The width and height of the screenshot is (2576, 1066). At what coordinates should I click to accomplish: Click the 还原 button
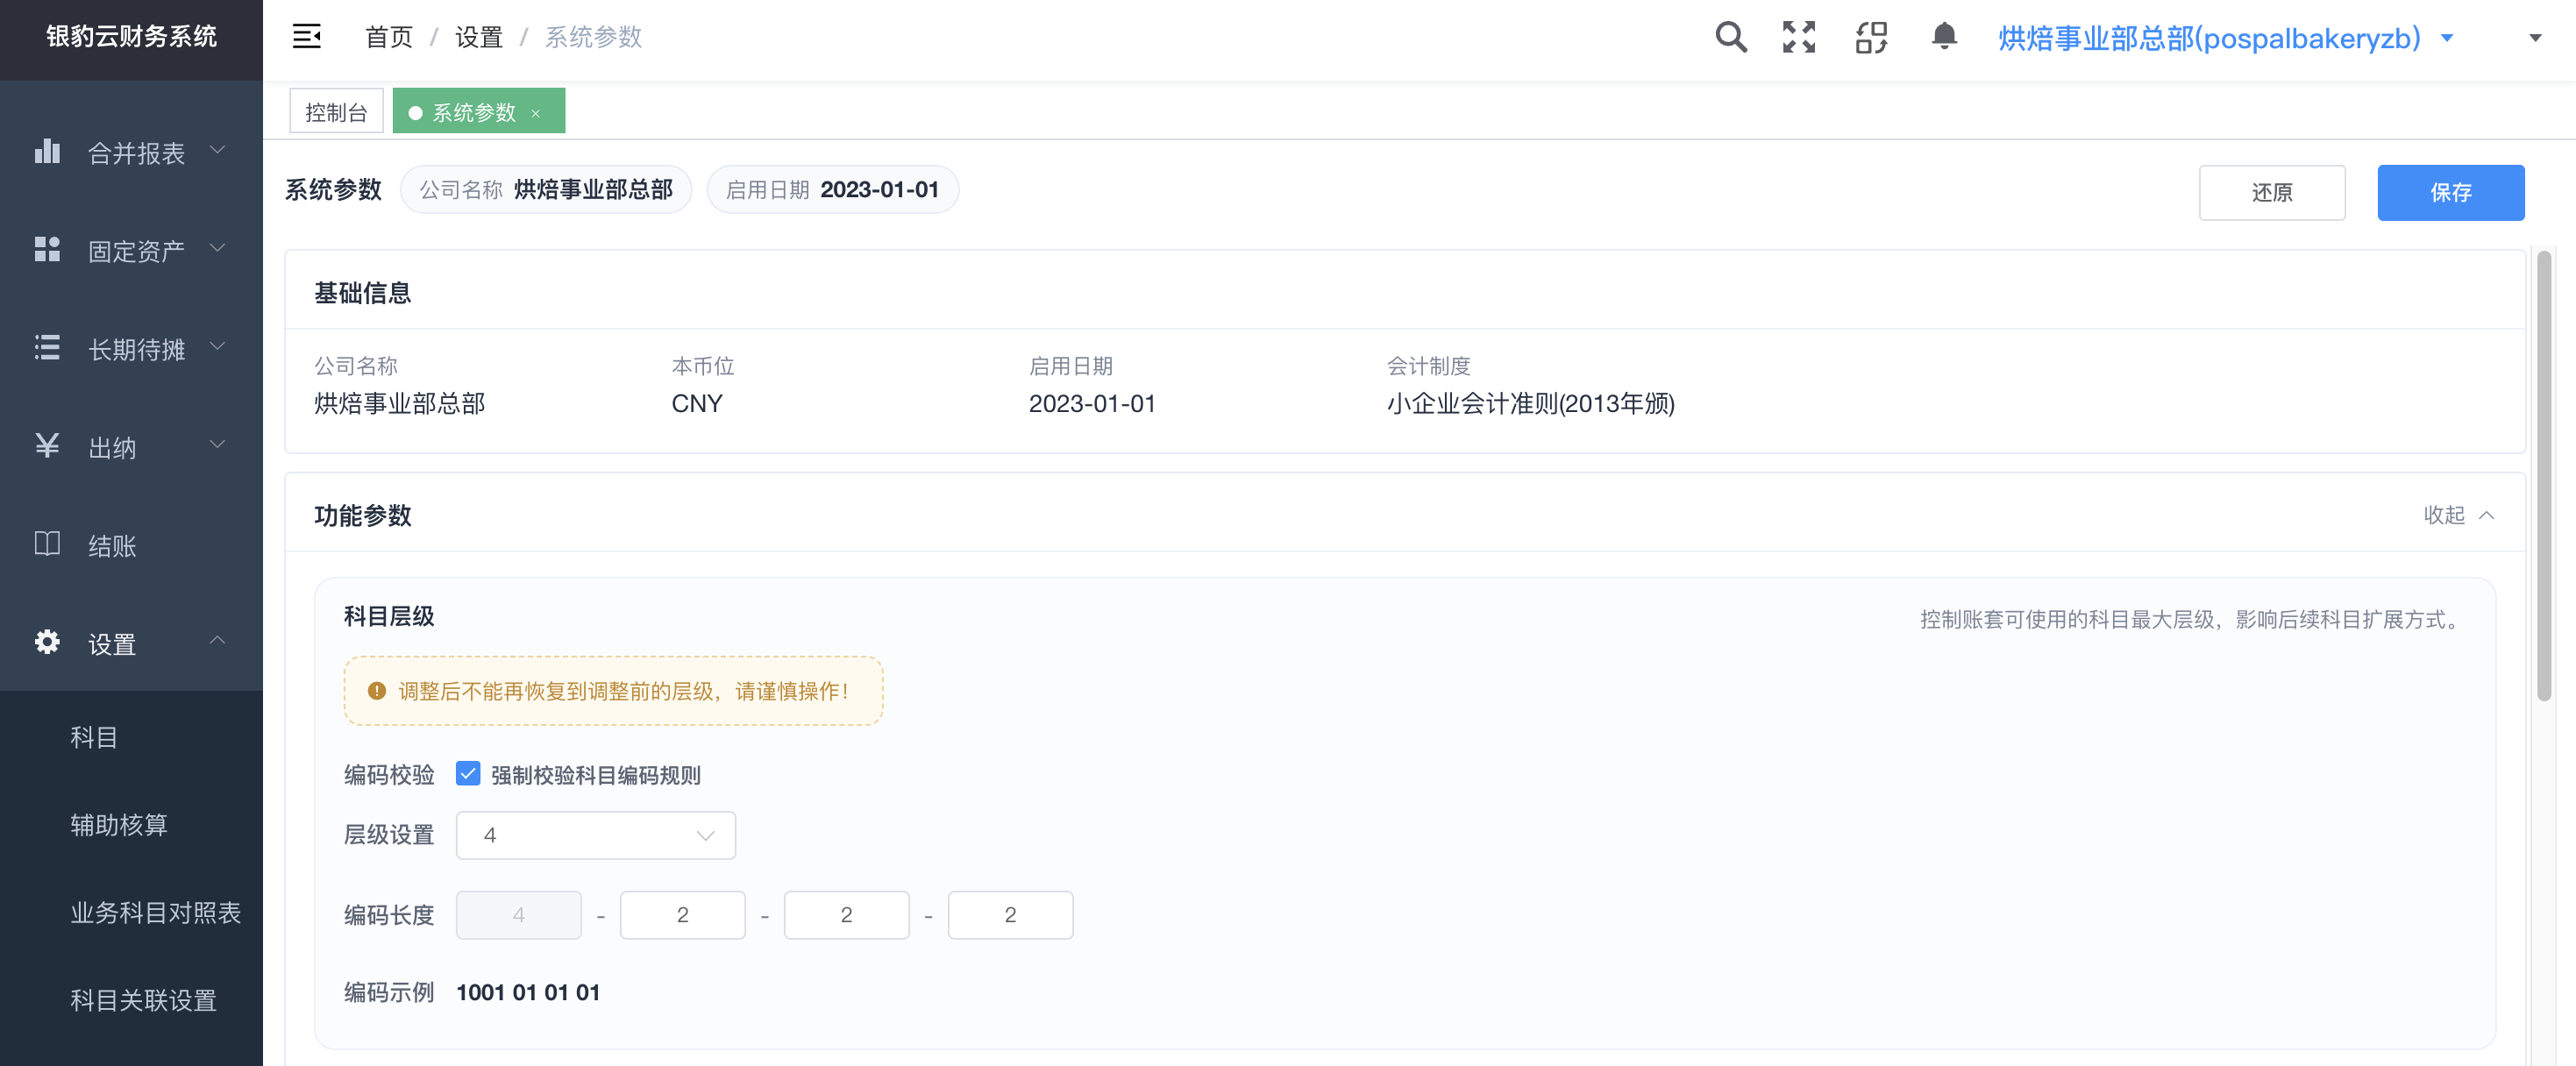[2271, 192]
